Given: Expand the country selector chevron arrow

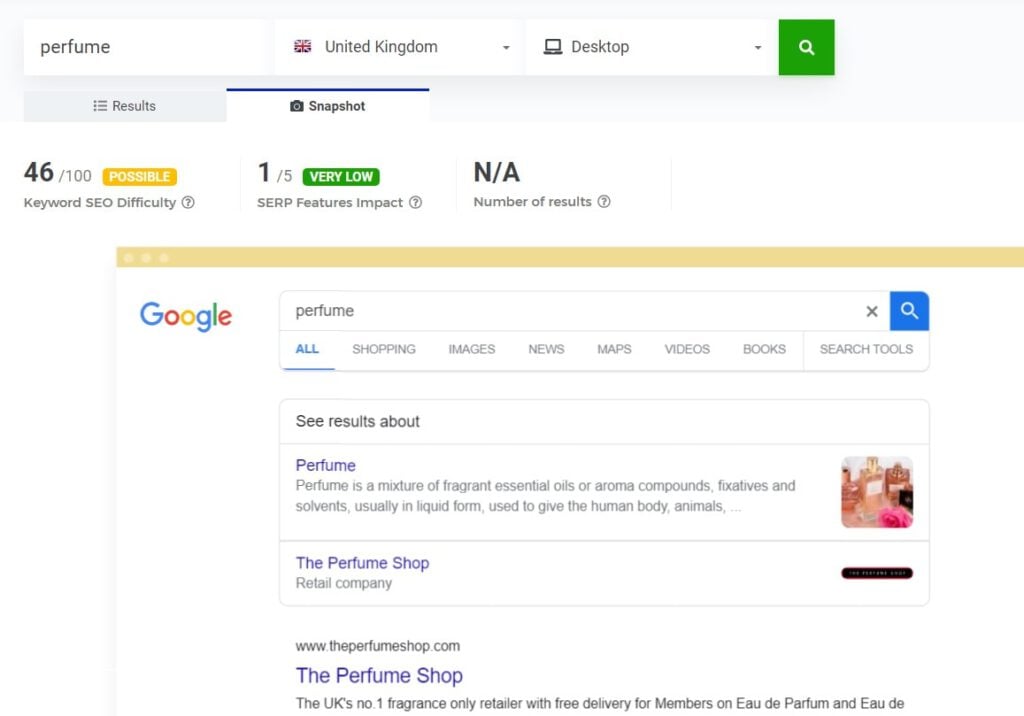Looking at the screenshot, I should 507,47.
